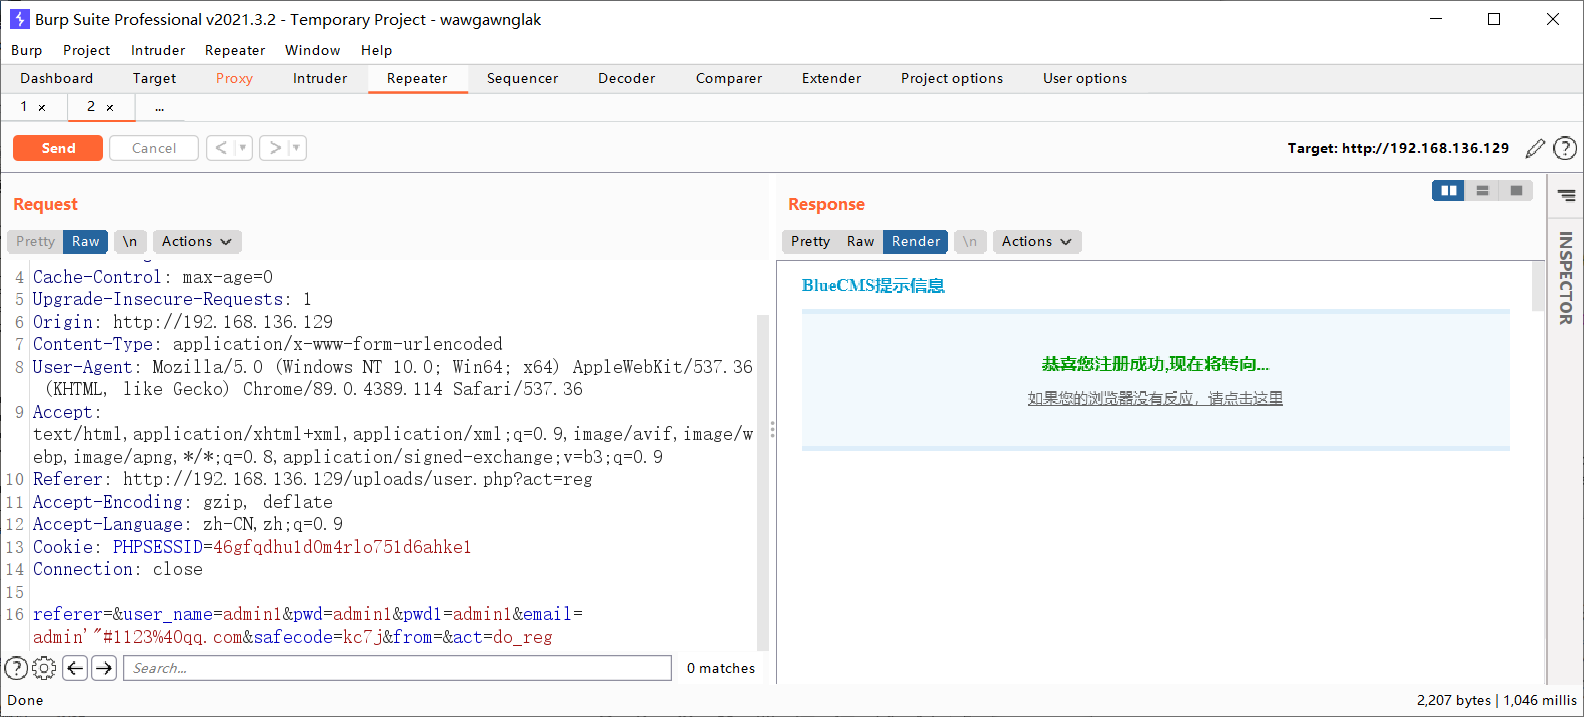Open the Project menu
The height and width of the screenshot is (717, 1584).
87,50
